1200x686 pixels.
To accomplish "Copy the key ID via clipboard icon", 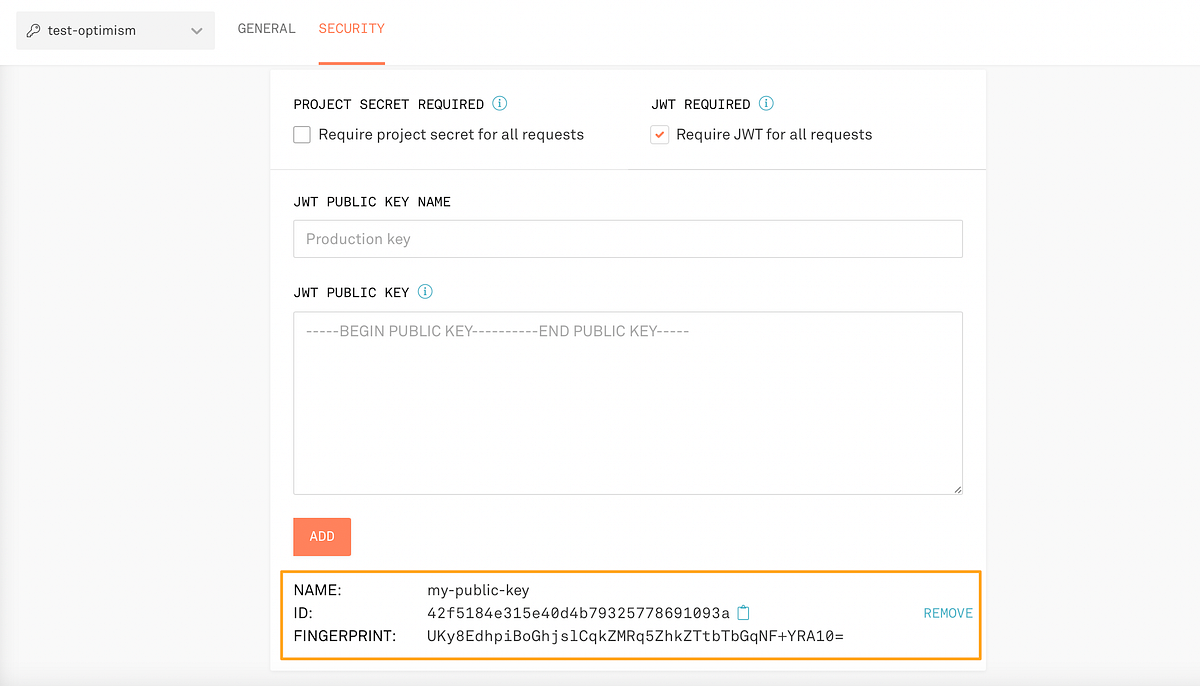I will pos(743,613).
